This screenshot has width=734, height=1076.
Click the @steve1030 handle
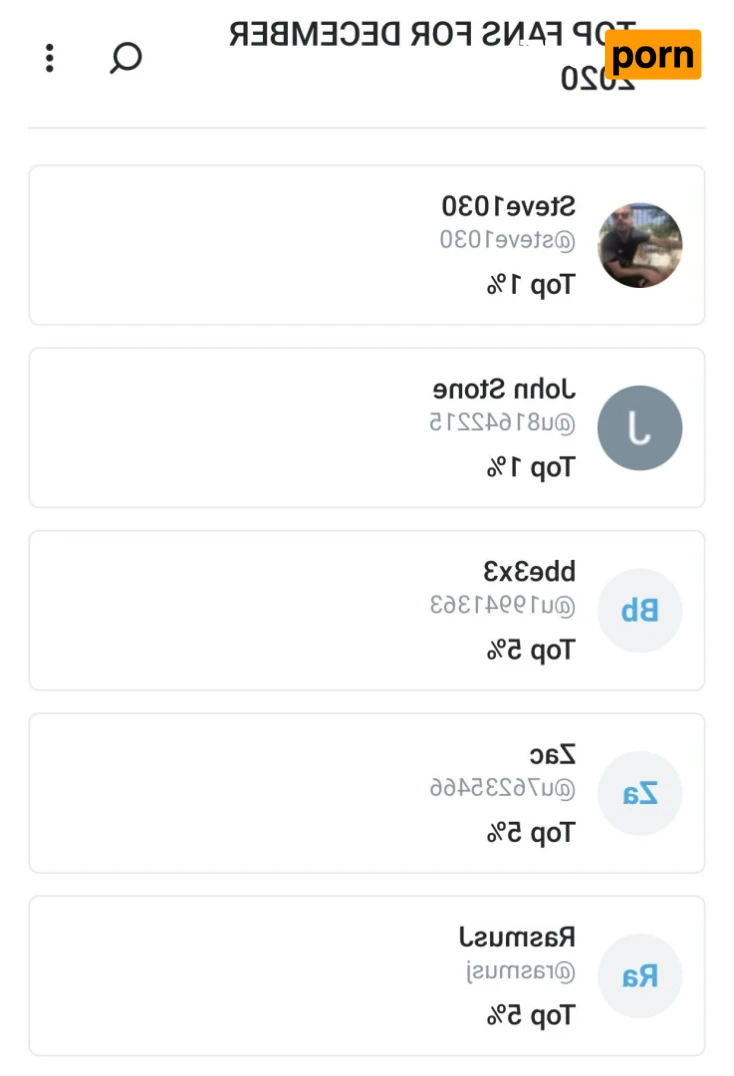pos(508,241)
